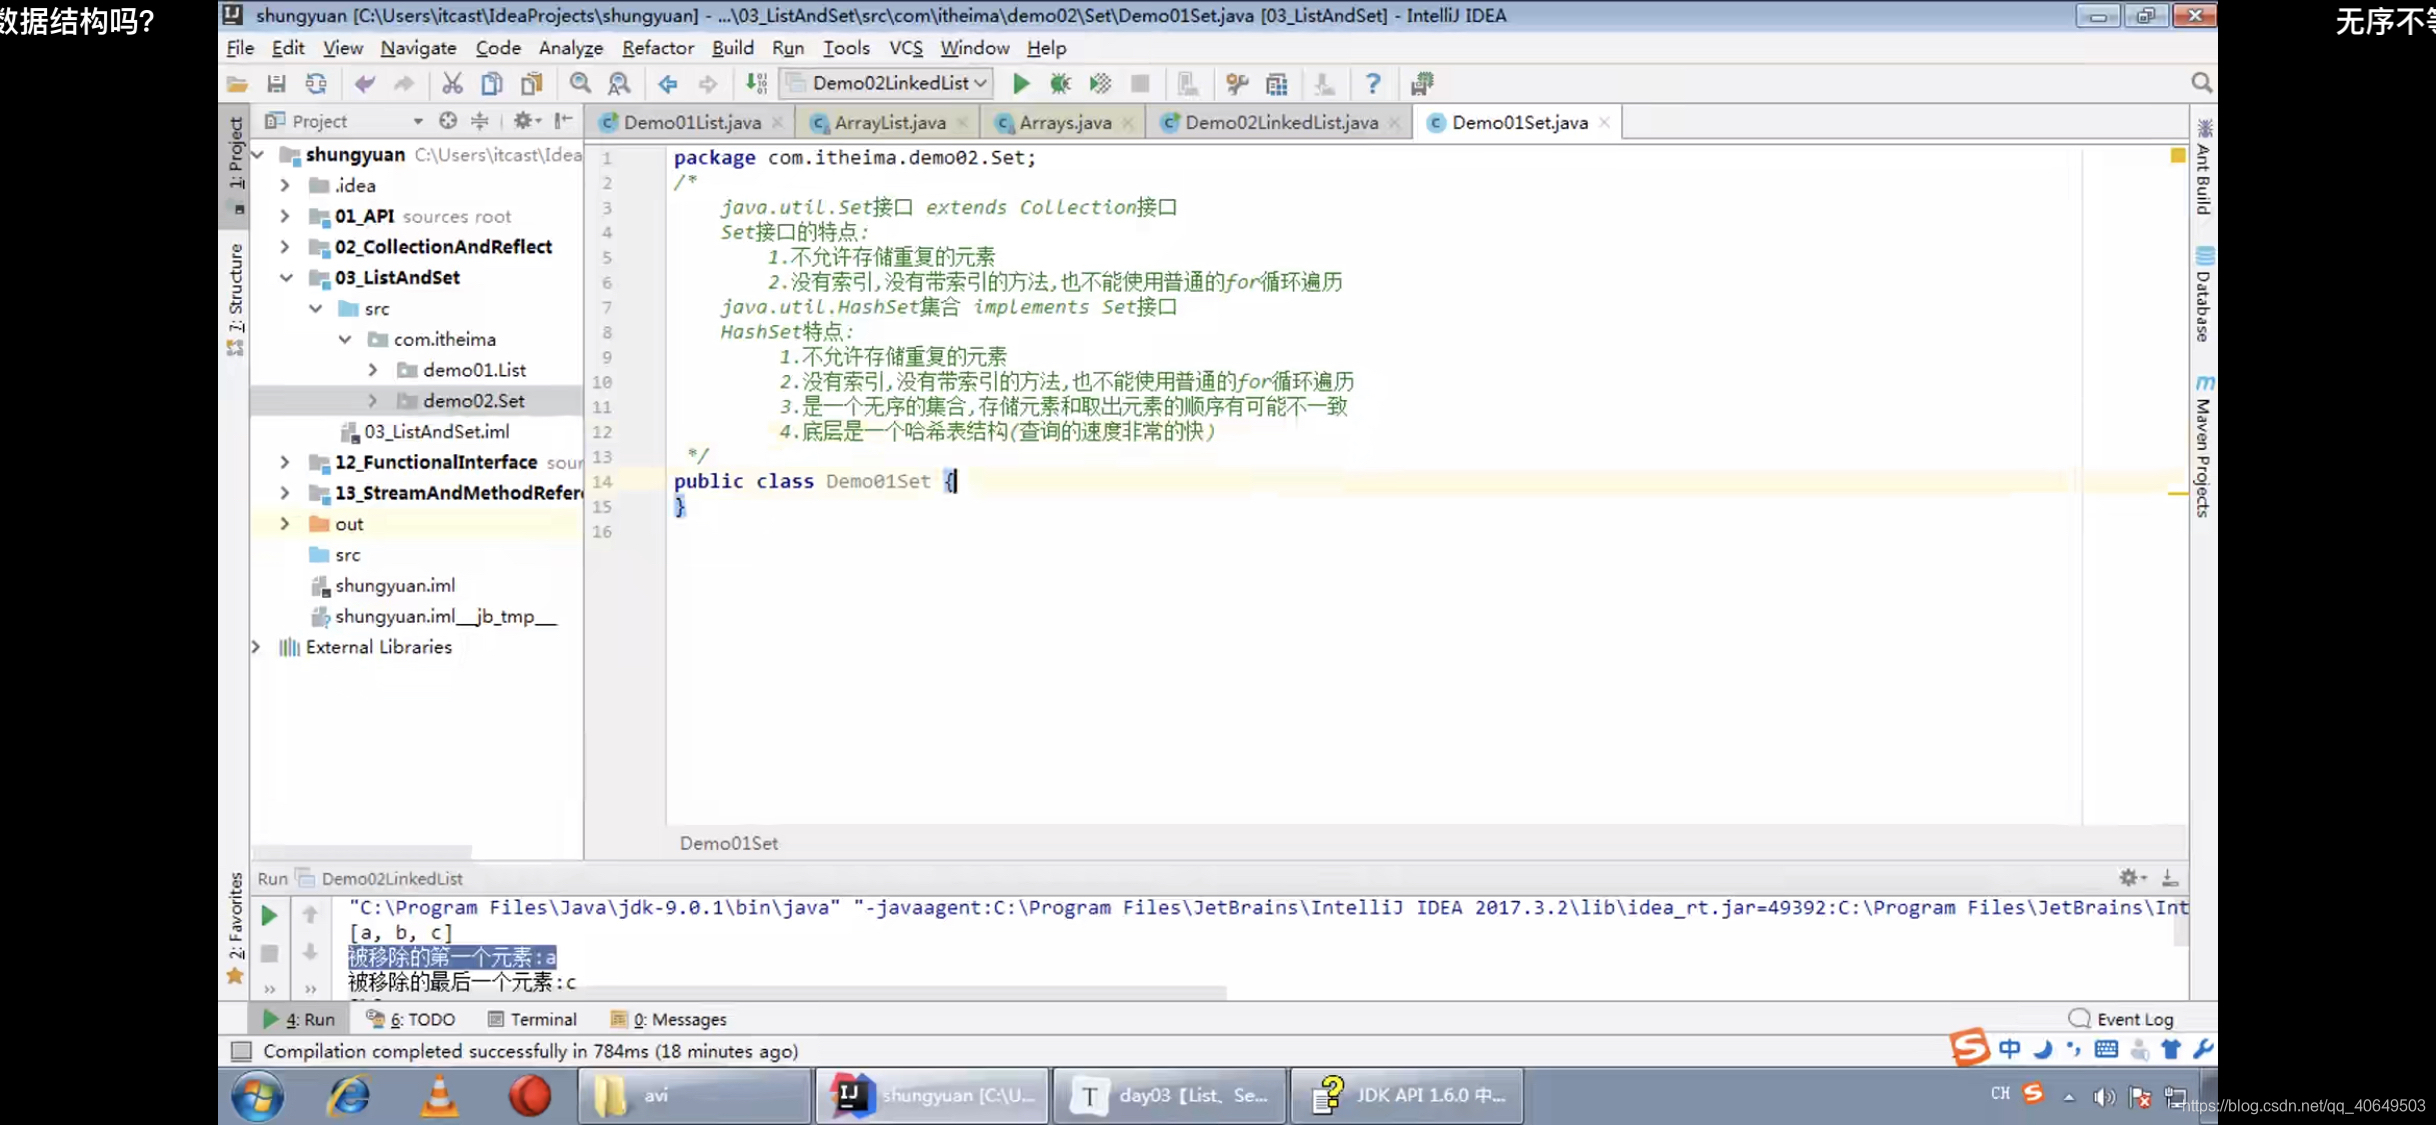The image size is (2436, 1125).
Task: Click the Copy toolbar icon
Action: pyautogui.click(x=491, y=84)
